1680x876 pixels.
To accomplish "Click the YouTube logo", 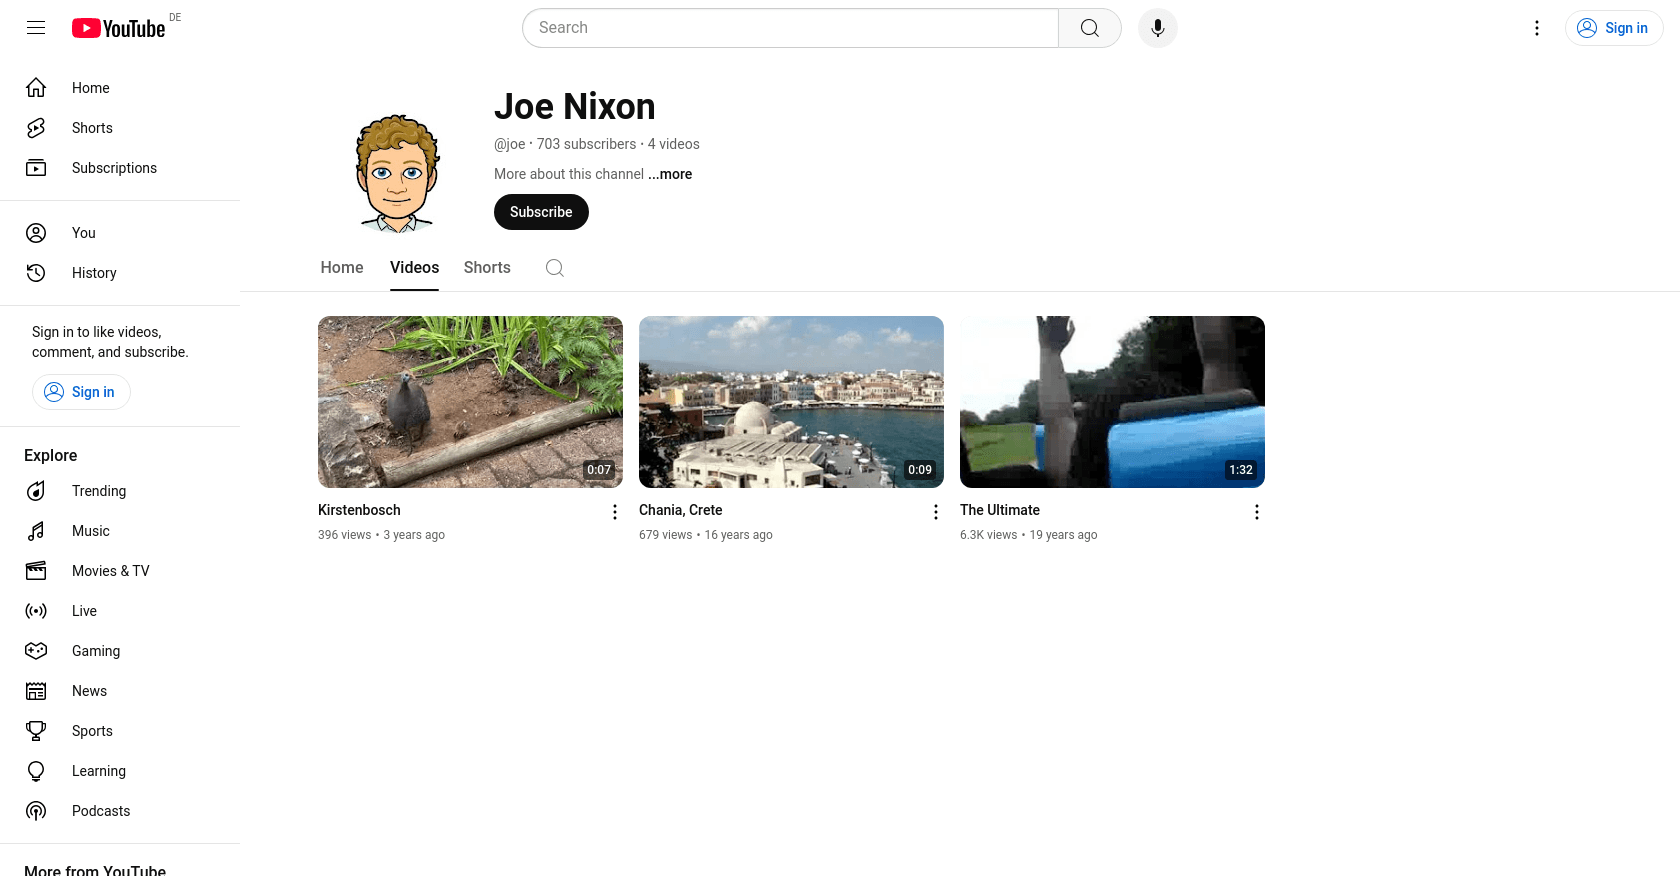I will 119,28.
